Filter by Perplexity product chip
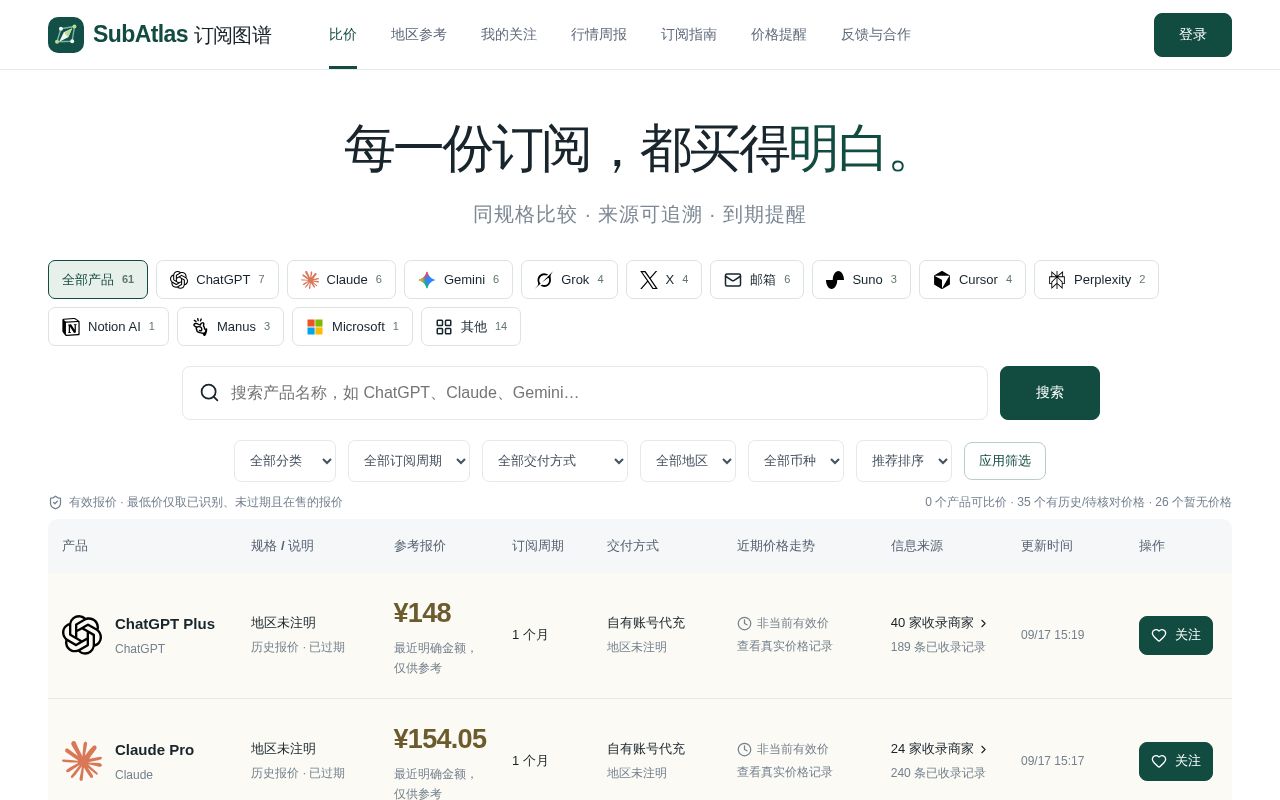The height and width of the screenshot is (800, 1280). tap(1096, 280)
